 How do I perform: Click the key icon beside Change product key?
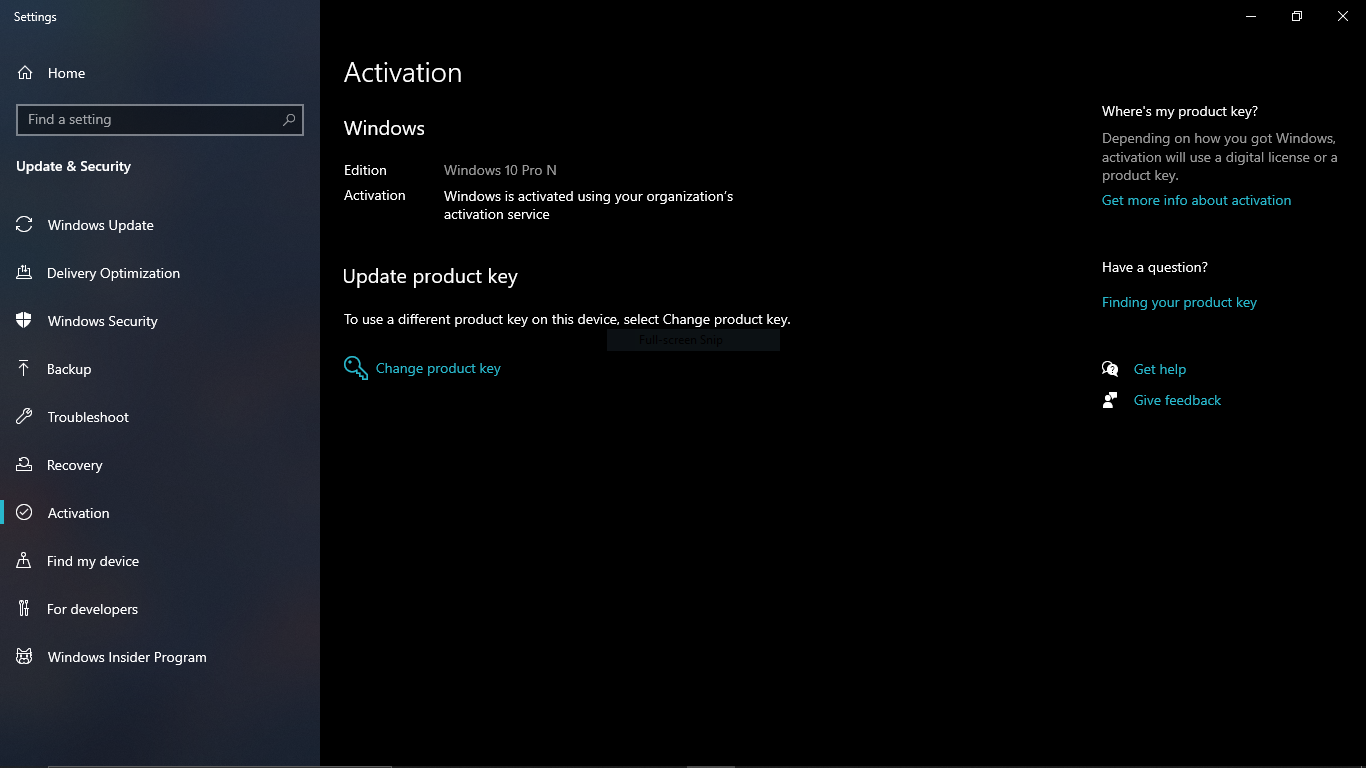pyautogui.click(x=356, y=368)
